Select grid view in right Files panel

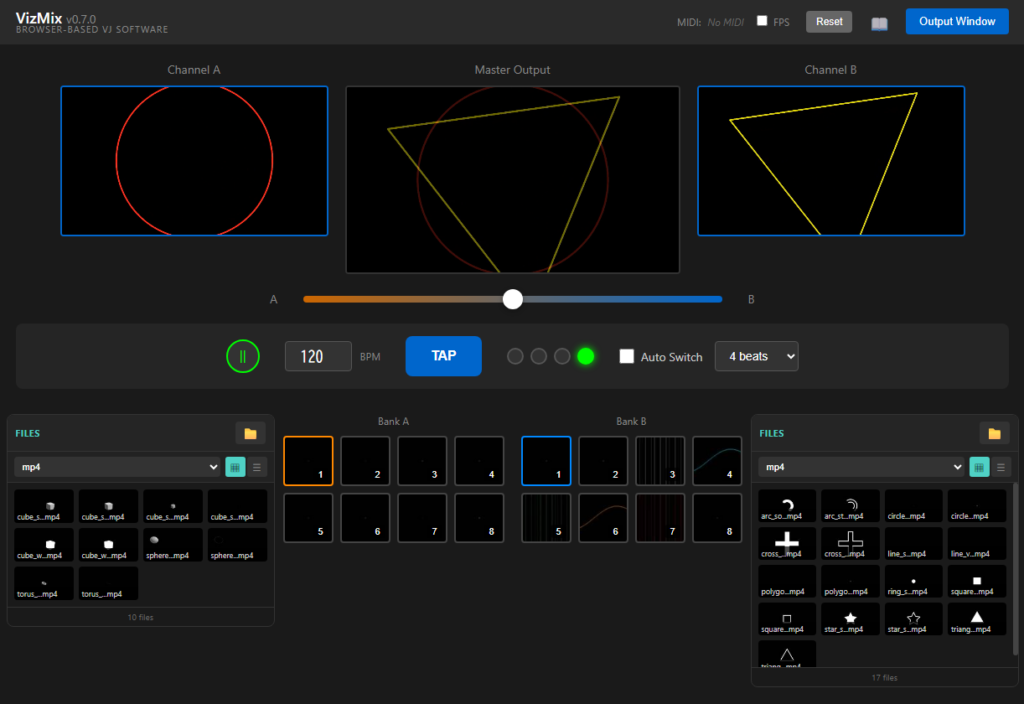click(979, 467)
